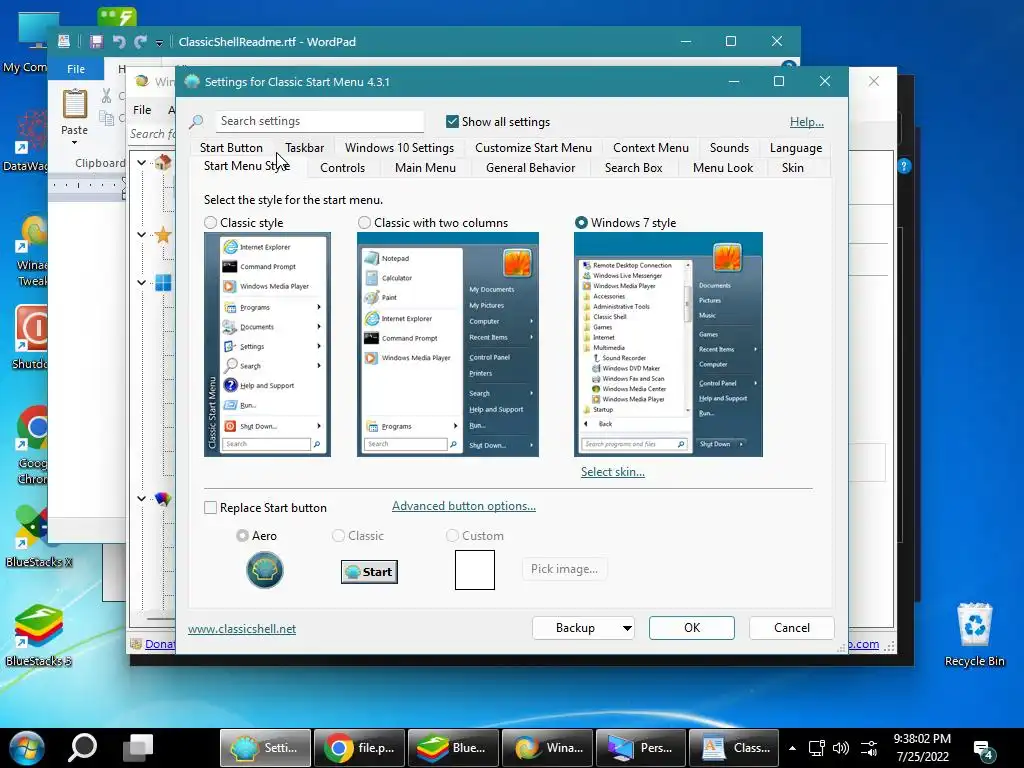Choose Custom start button radio
The height and width of the screenshot is (768, 1024).
coord(452,536)
